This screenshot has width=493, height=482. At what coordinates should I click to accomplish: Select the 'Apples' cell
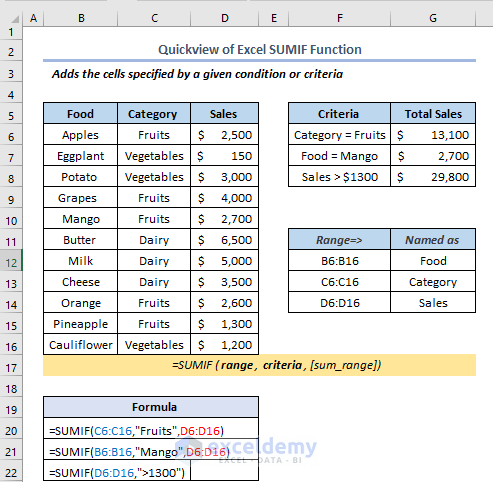click(x=80, y=135)
